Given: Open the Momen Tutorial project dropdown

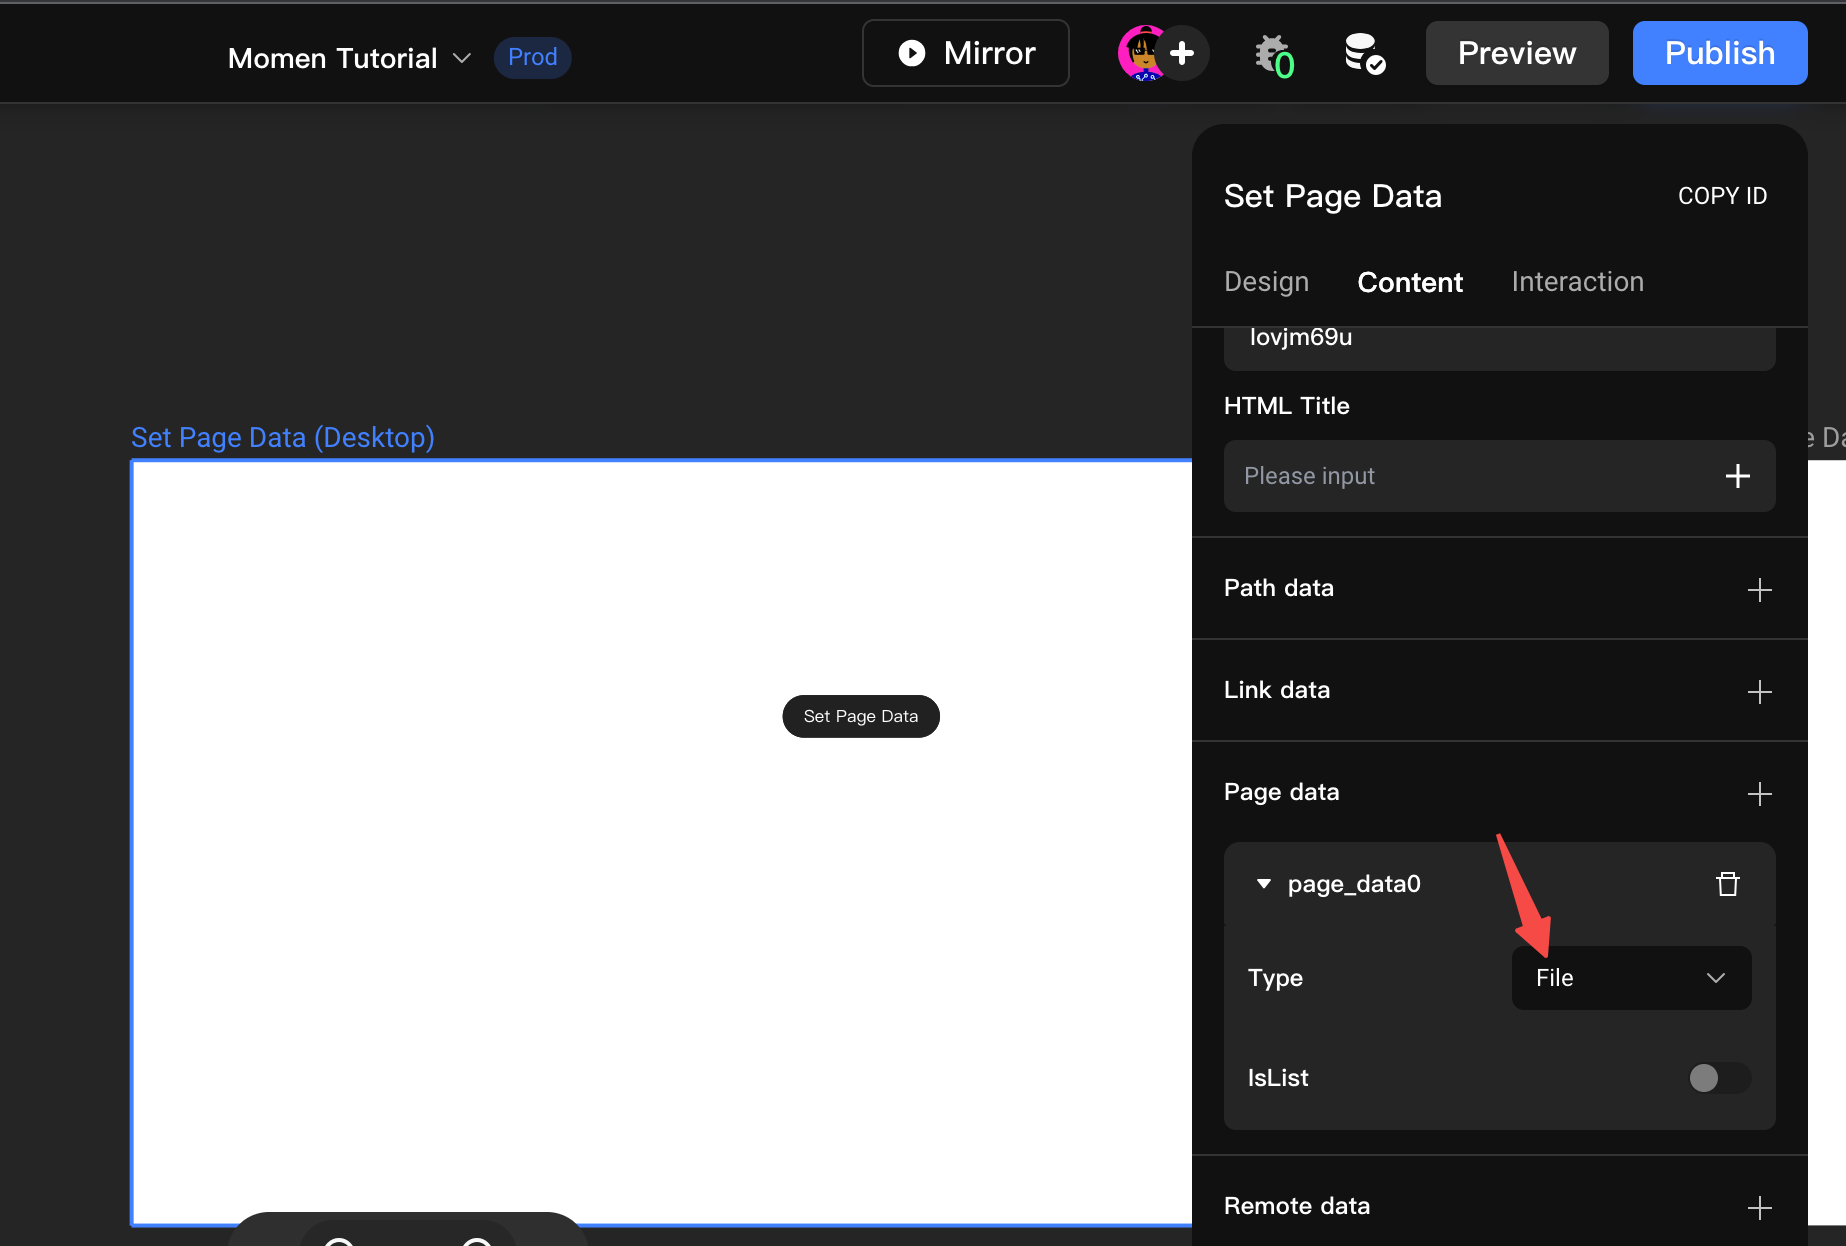Looking at the screenshot, I should coord(346,57).
